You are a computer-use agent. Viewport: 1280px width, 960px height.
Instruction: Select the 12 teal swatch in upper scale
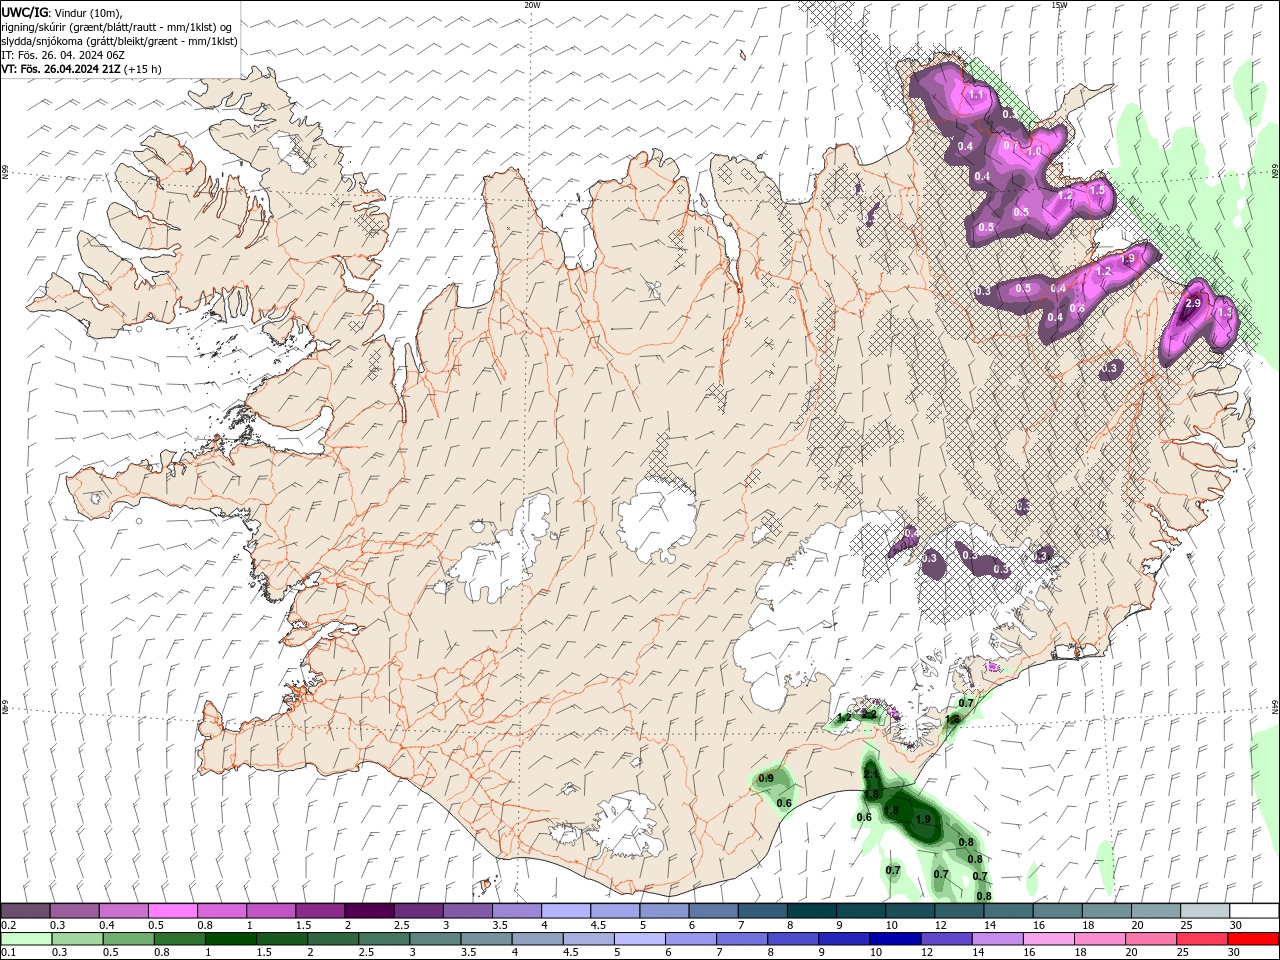(x=958, y=911)
